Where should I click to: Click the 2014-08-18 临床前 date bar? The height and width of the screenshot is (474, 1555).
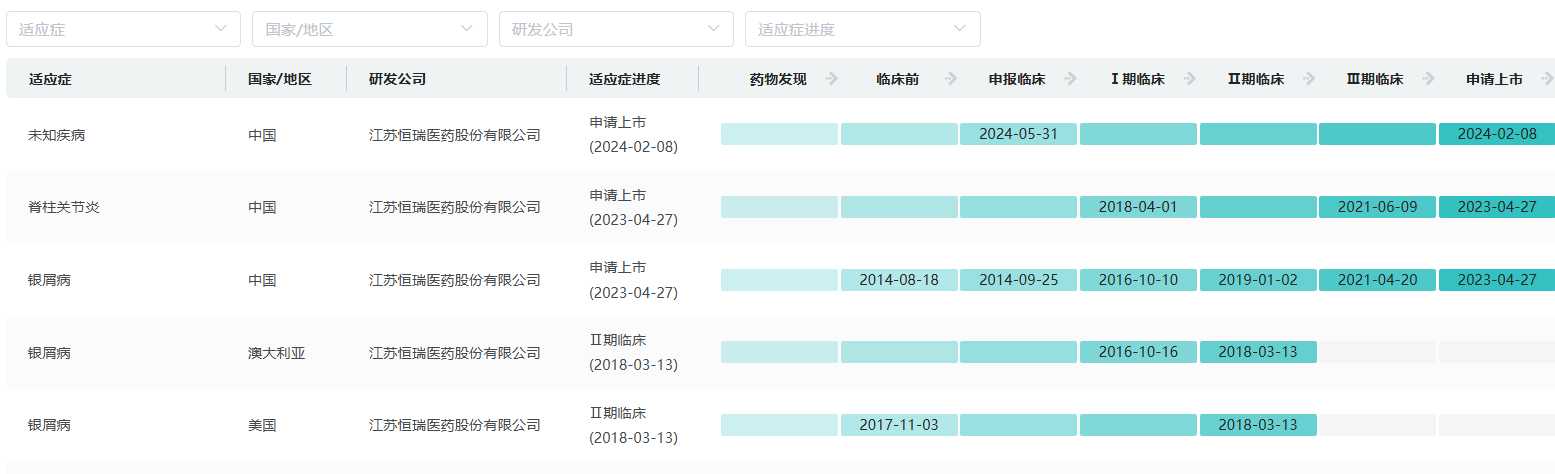coord(899,280)
